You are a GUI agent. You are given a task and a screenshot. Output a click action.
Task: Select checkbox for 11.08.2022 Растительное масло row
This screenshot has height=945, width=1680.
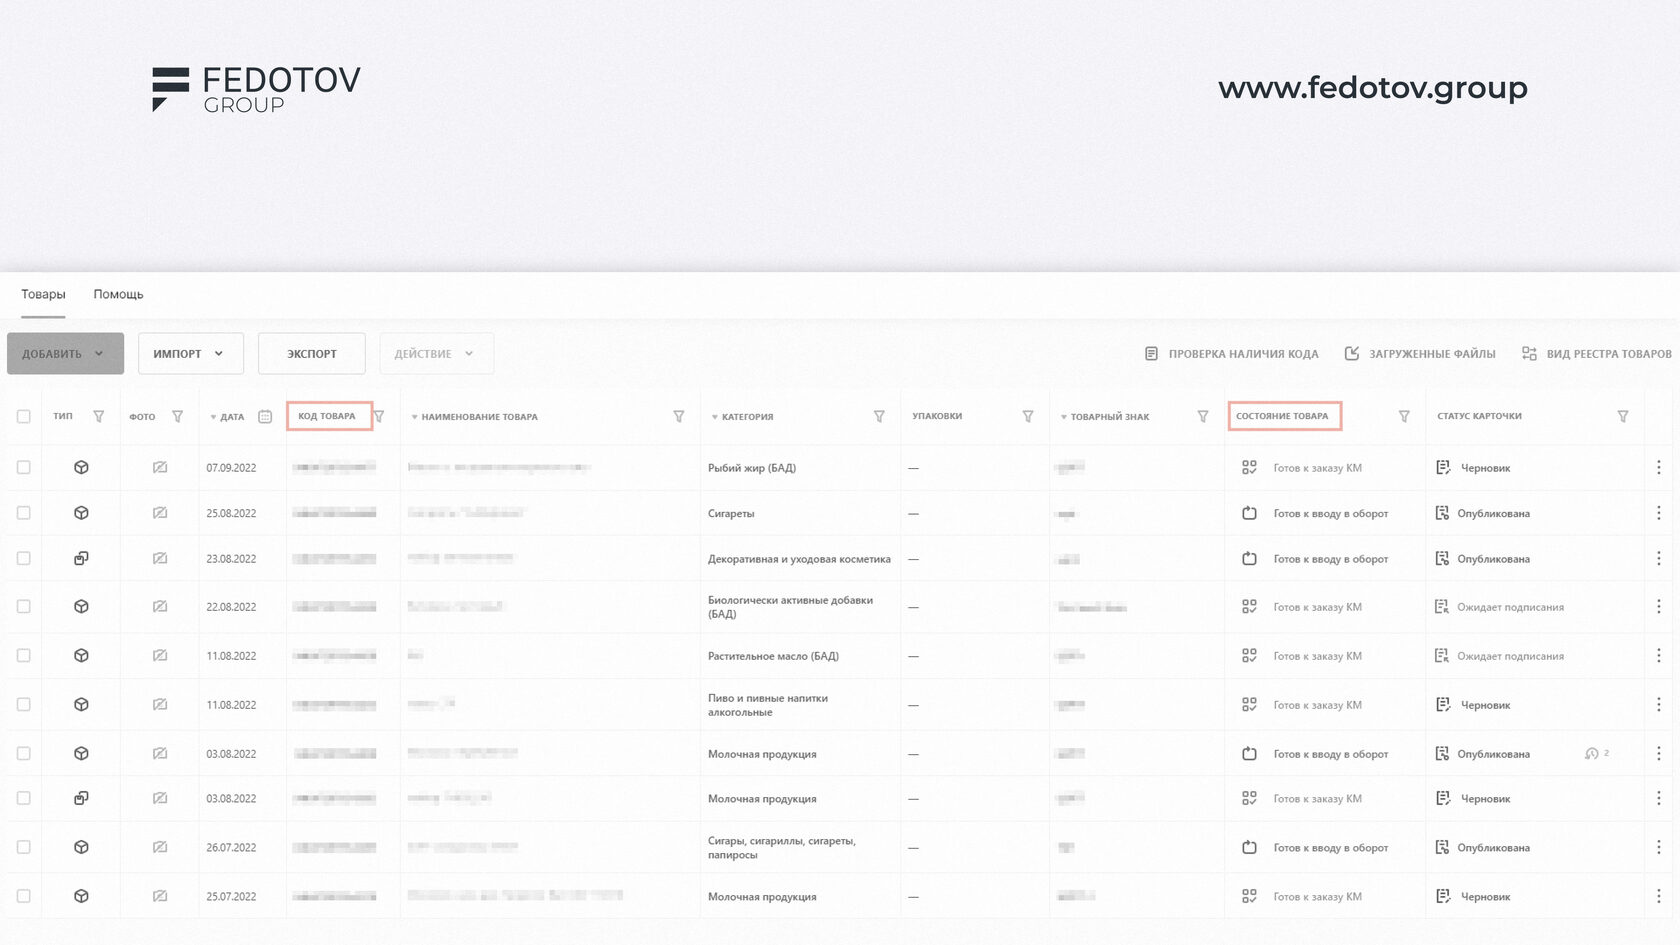(x=24, y=655)
